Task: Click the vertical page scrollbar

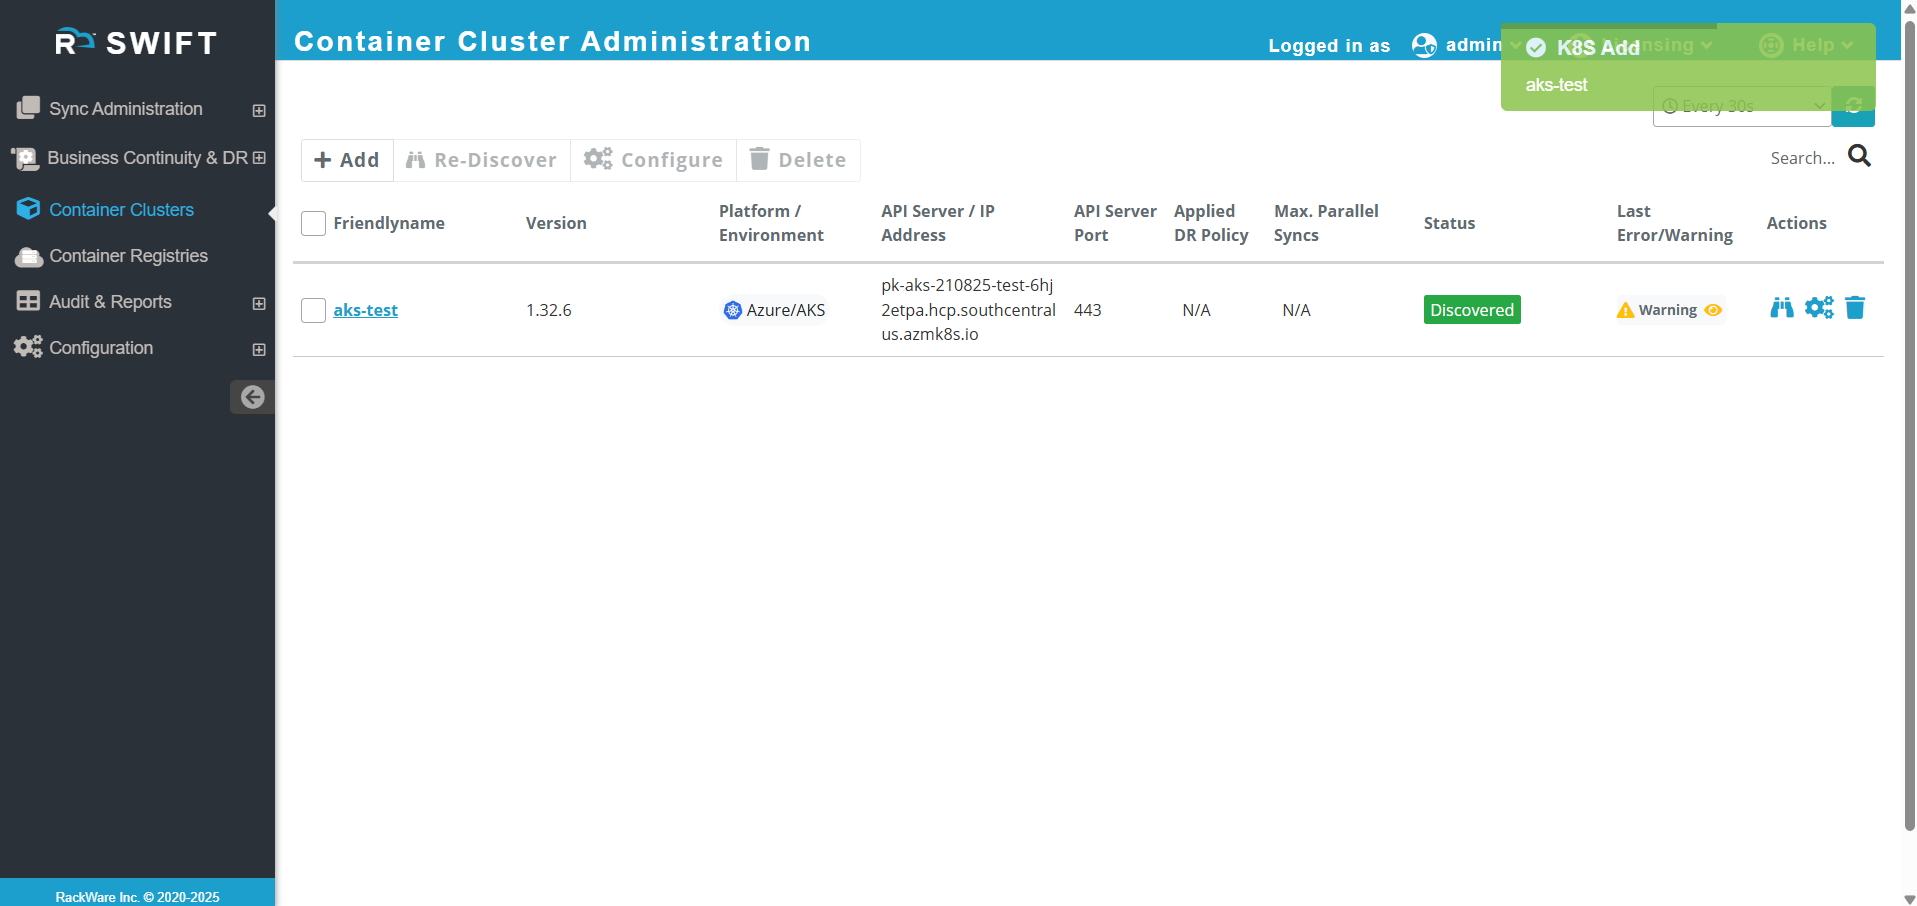Action: [1909, 425]
